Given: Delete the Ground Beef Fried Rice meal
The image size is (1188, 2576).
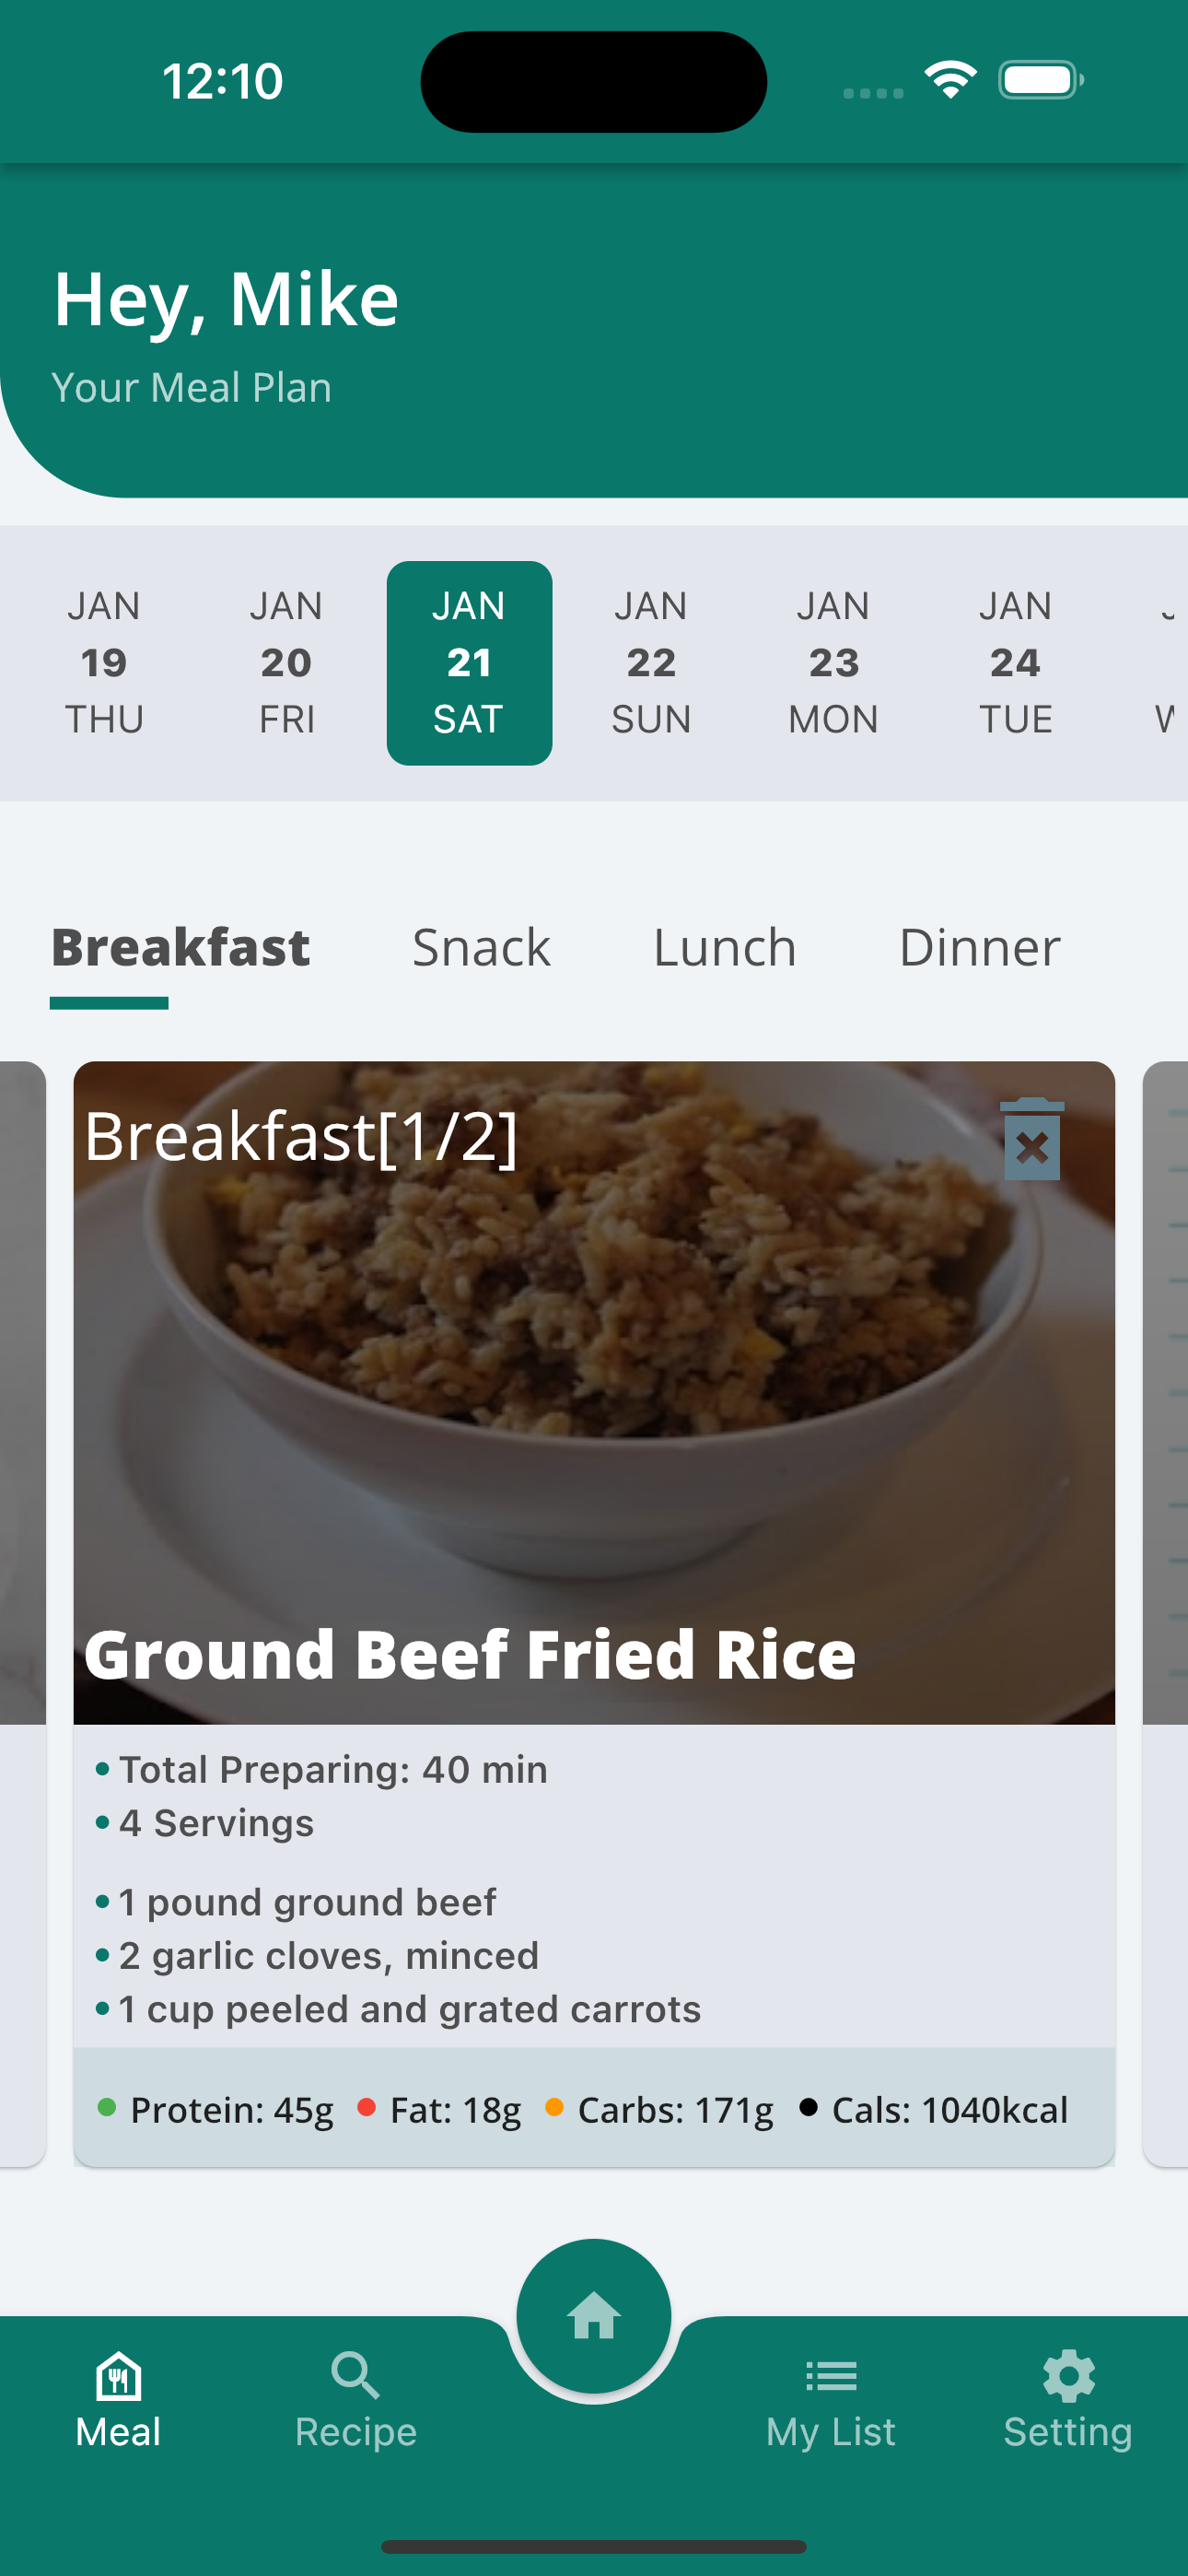Looking at the screenshot, I should pos(1031,1139).
